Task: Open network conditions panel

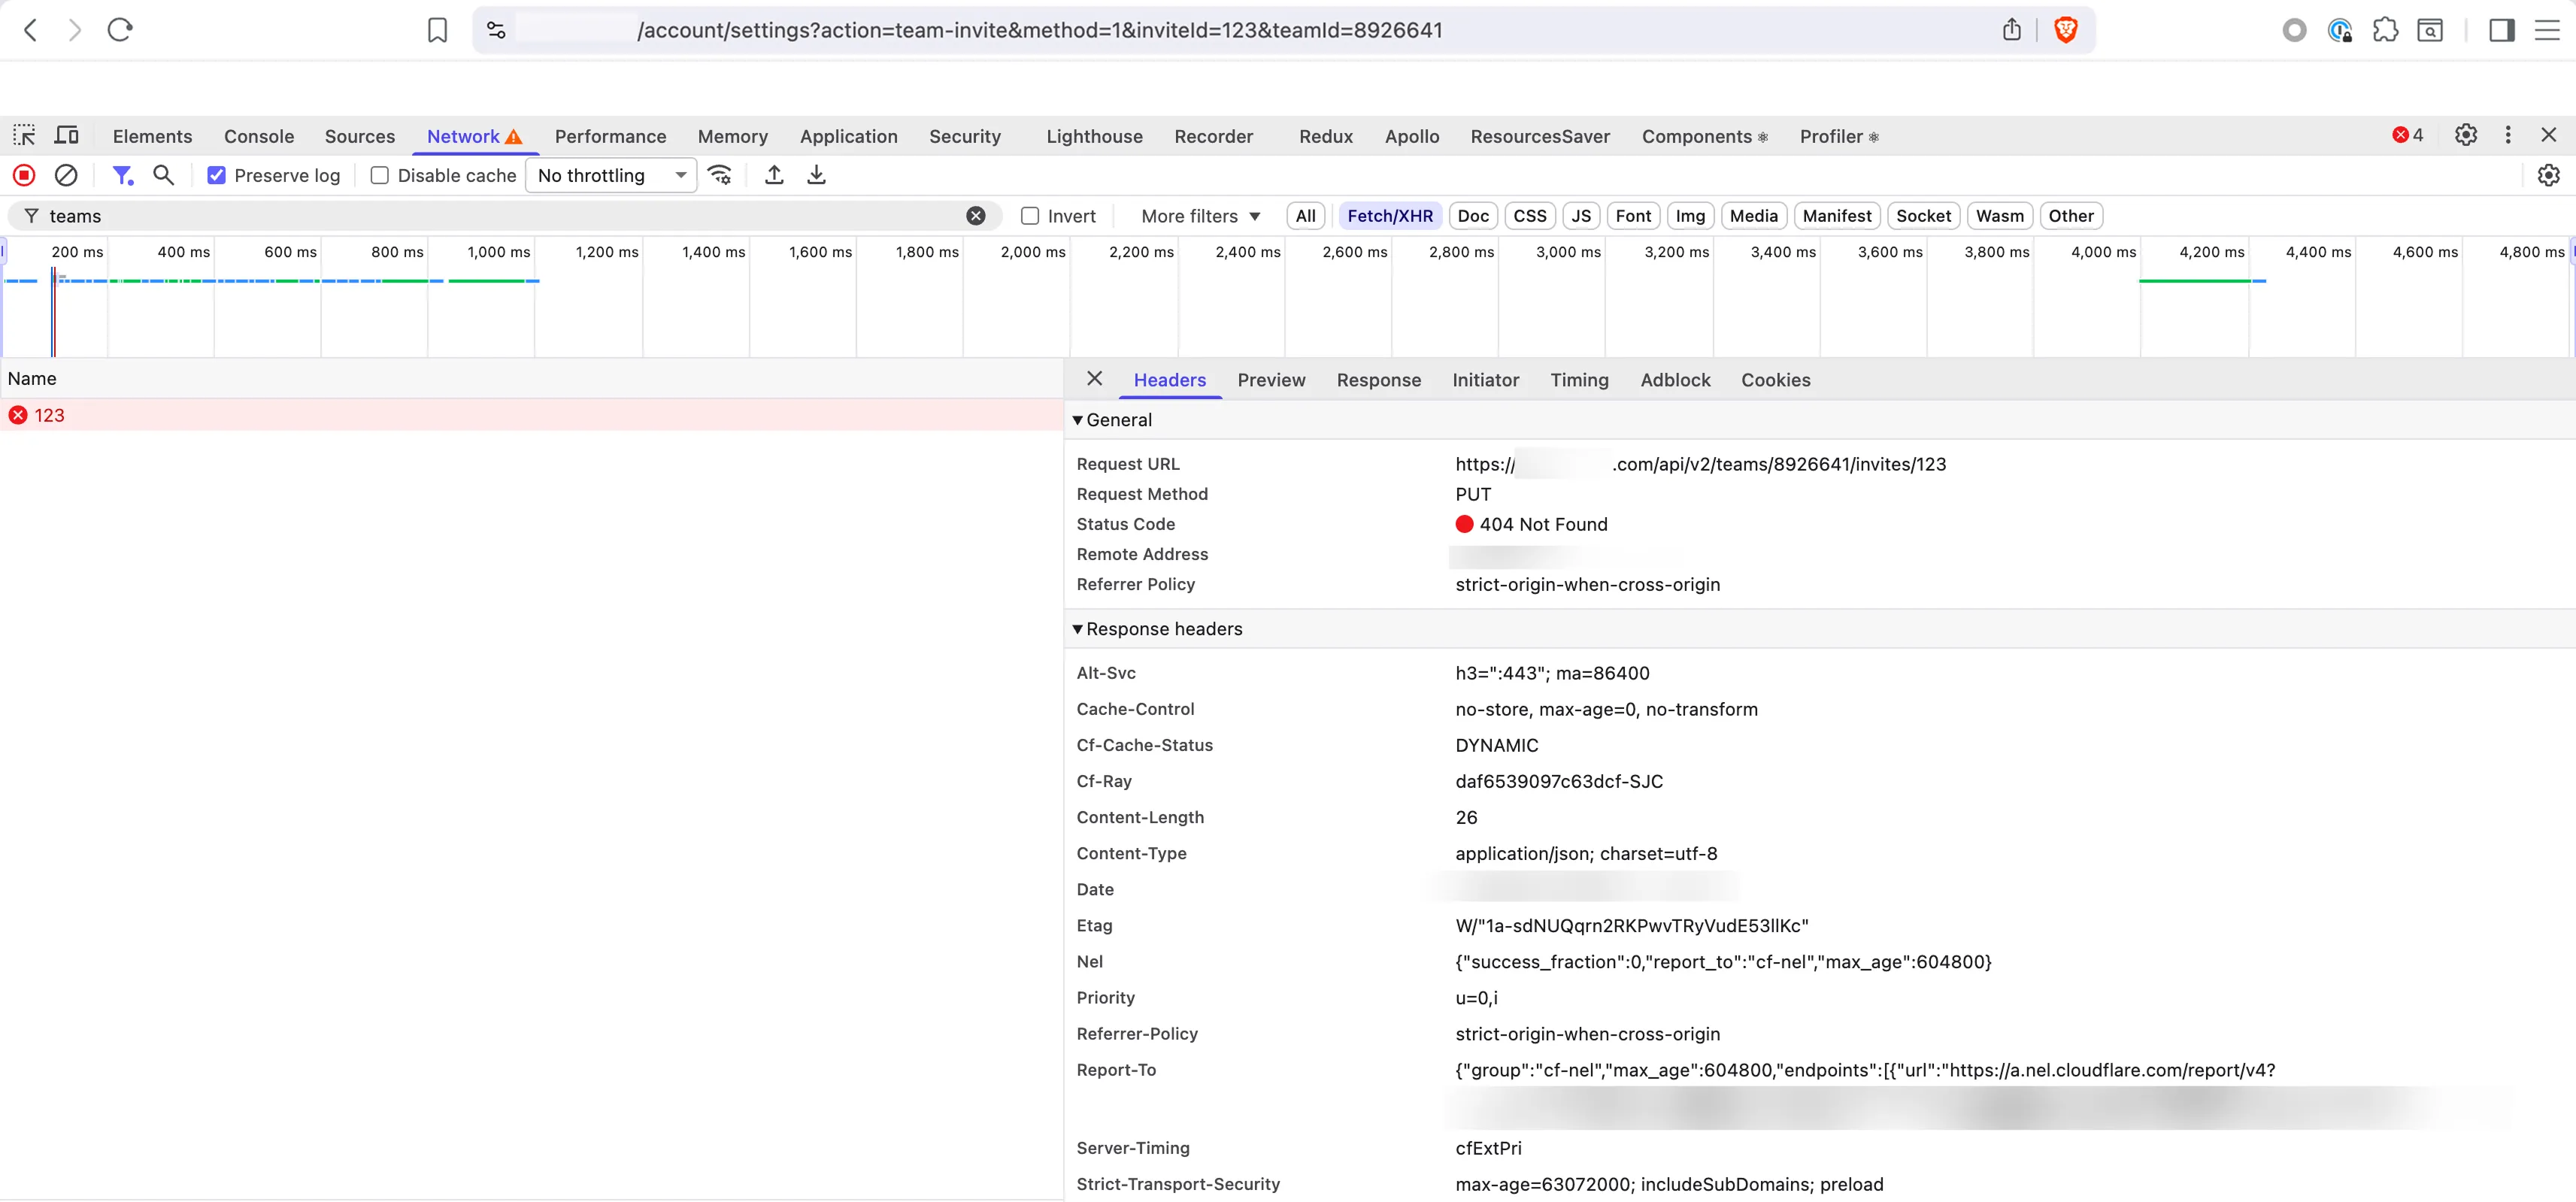Action: pyautogui.click(x=720, y=175)
